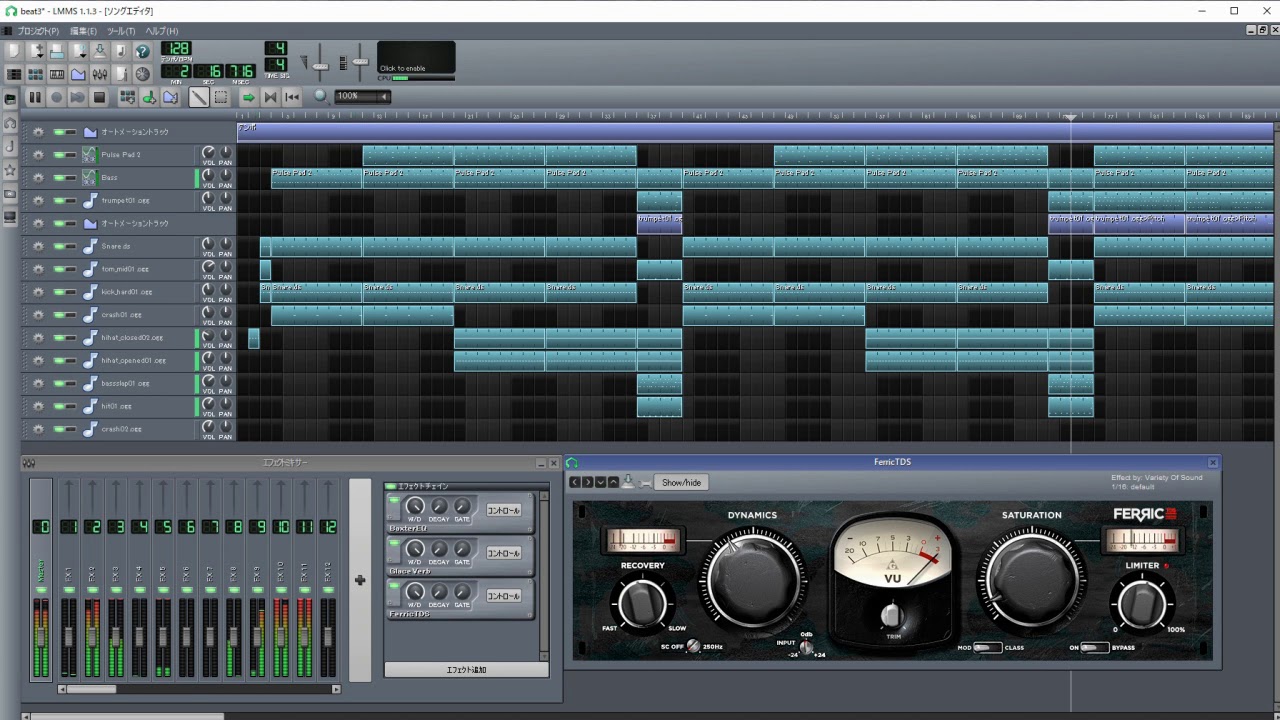This screenshot has height=720, width=1280.
Task: Open controls for GlaceVerb effect
Action: pos(503,553)
